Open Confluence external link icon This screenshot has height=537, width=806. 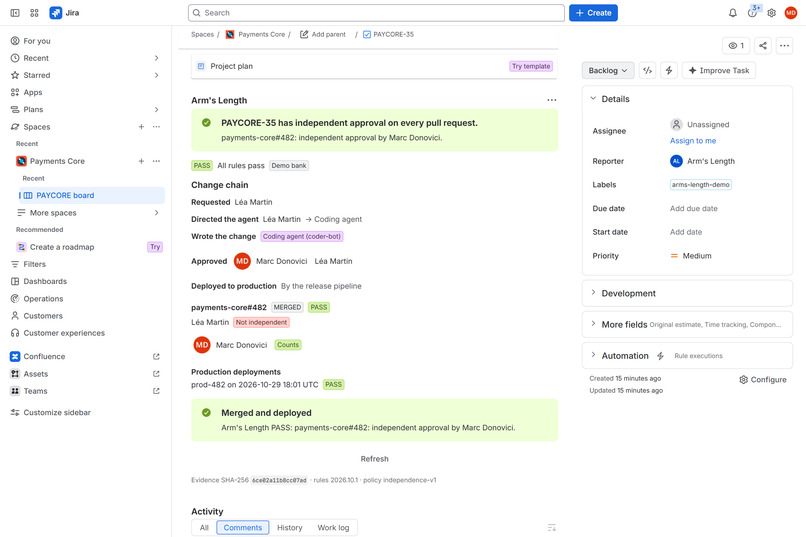(x=156, y=357)
